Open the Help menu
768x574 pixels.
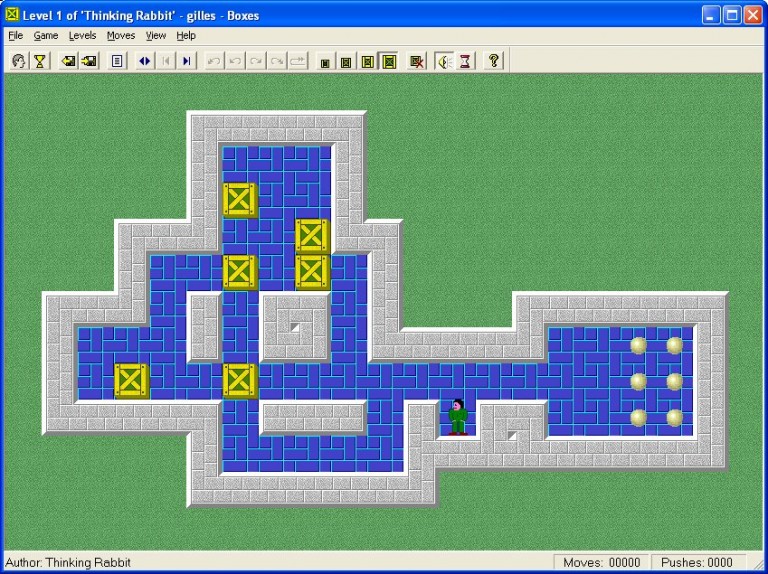click(x=186, y=36)
